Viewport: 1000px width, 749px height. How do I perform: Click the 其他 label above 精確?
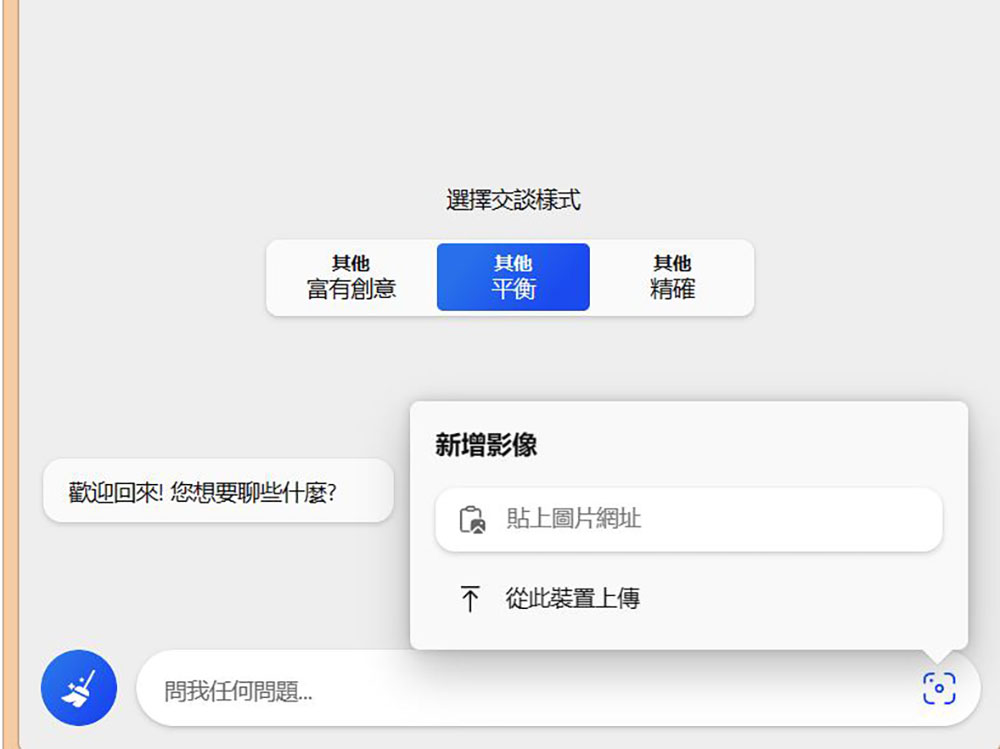[672, 263]
